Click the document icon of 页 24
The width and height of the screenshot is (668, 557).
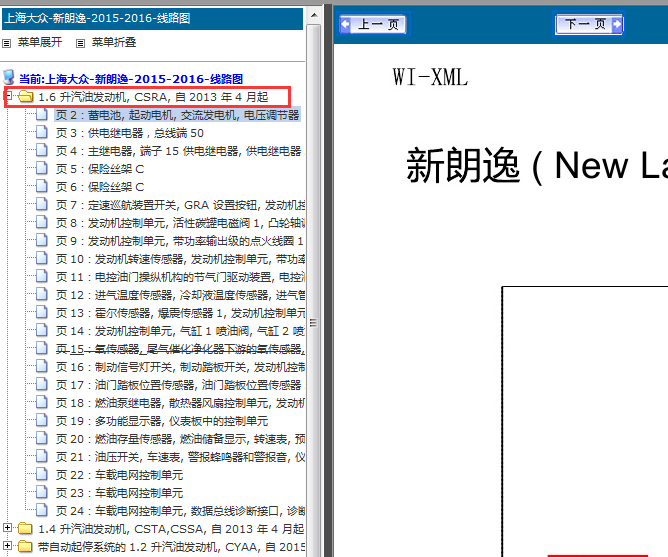click(x=42, y=510)
